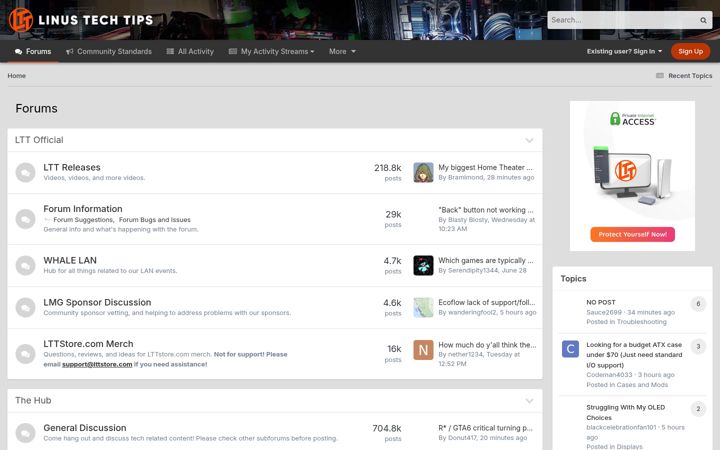
Task: Collapse the LTT Official category
Action: [x=529, y=140]
